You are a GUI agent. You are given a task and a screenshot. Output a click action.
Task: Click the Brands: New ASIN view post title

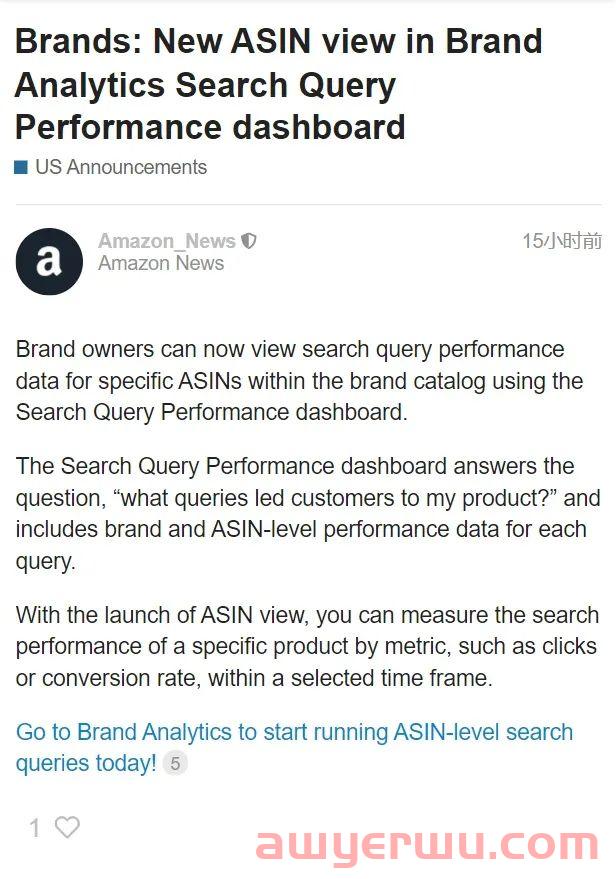[x=279, y=84]
